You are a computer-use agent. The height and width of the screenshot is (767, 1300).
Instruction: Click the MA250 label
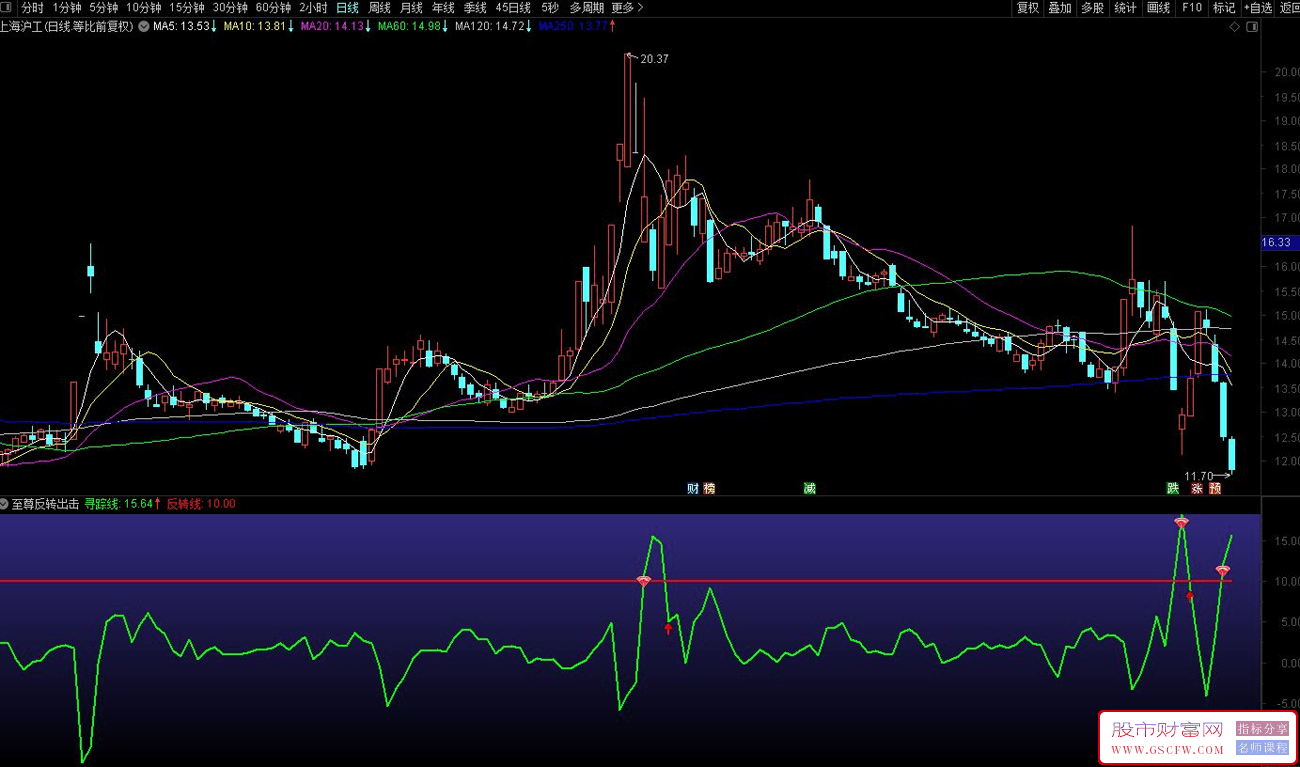577,27
